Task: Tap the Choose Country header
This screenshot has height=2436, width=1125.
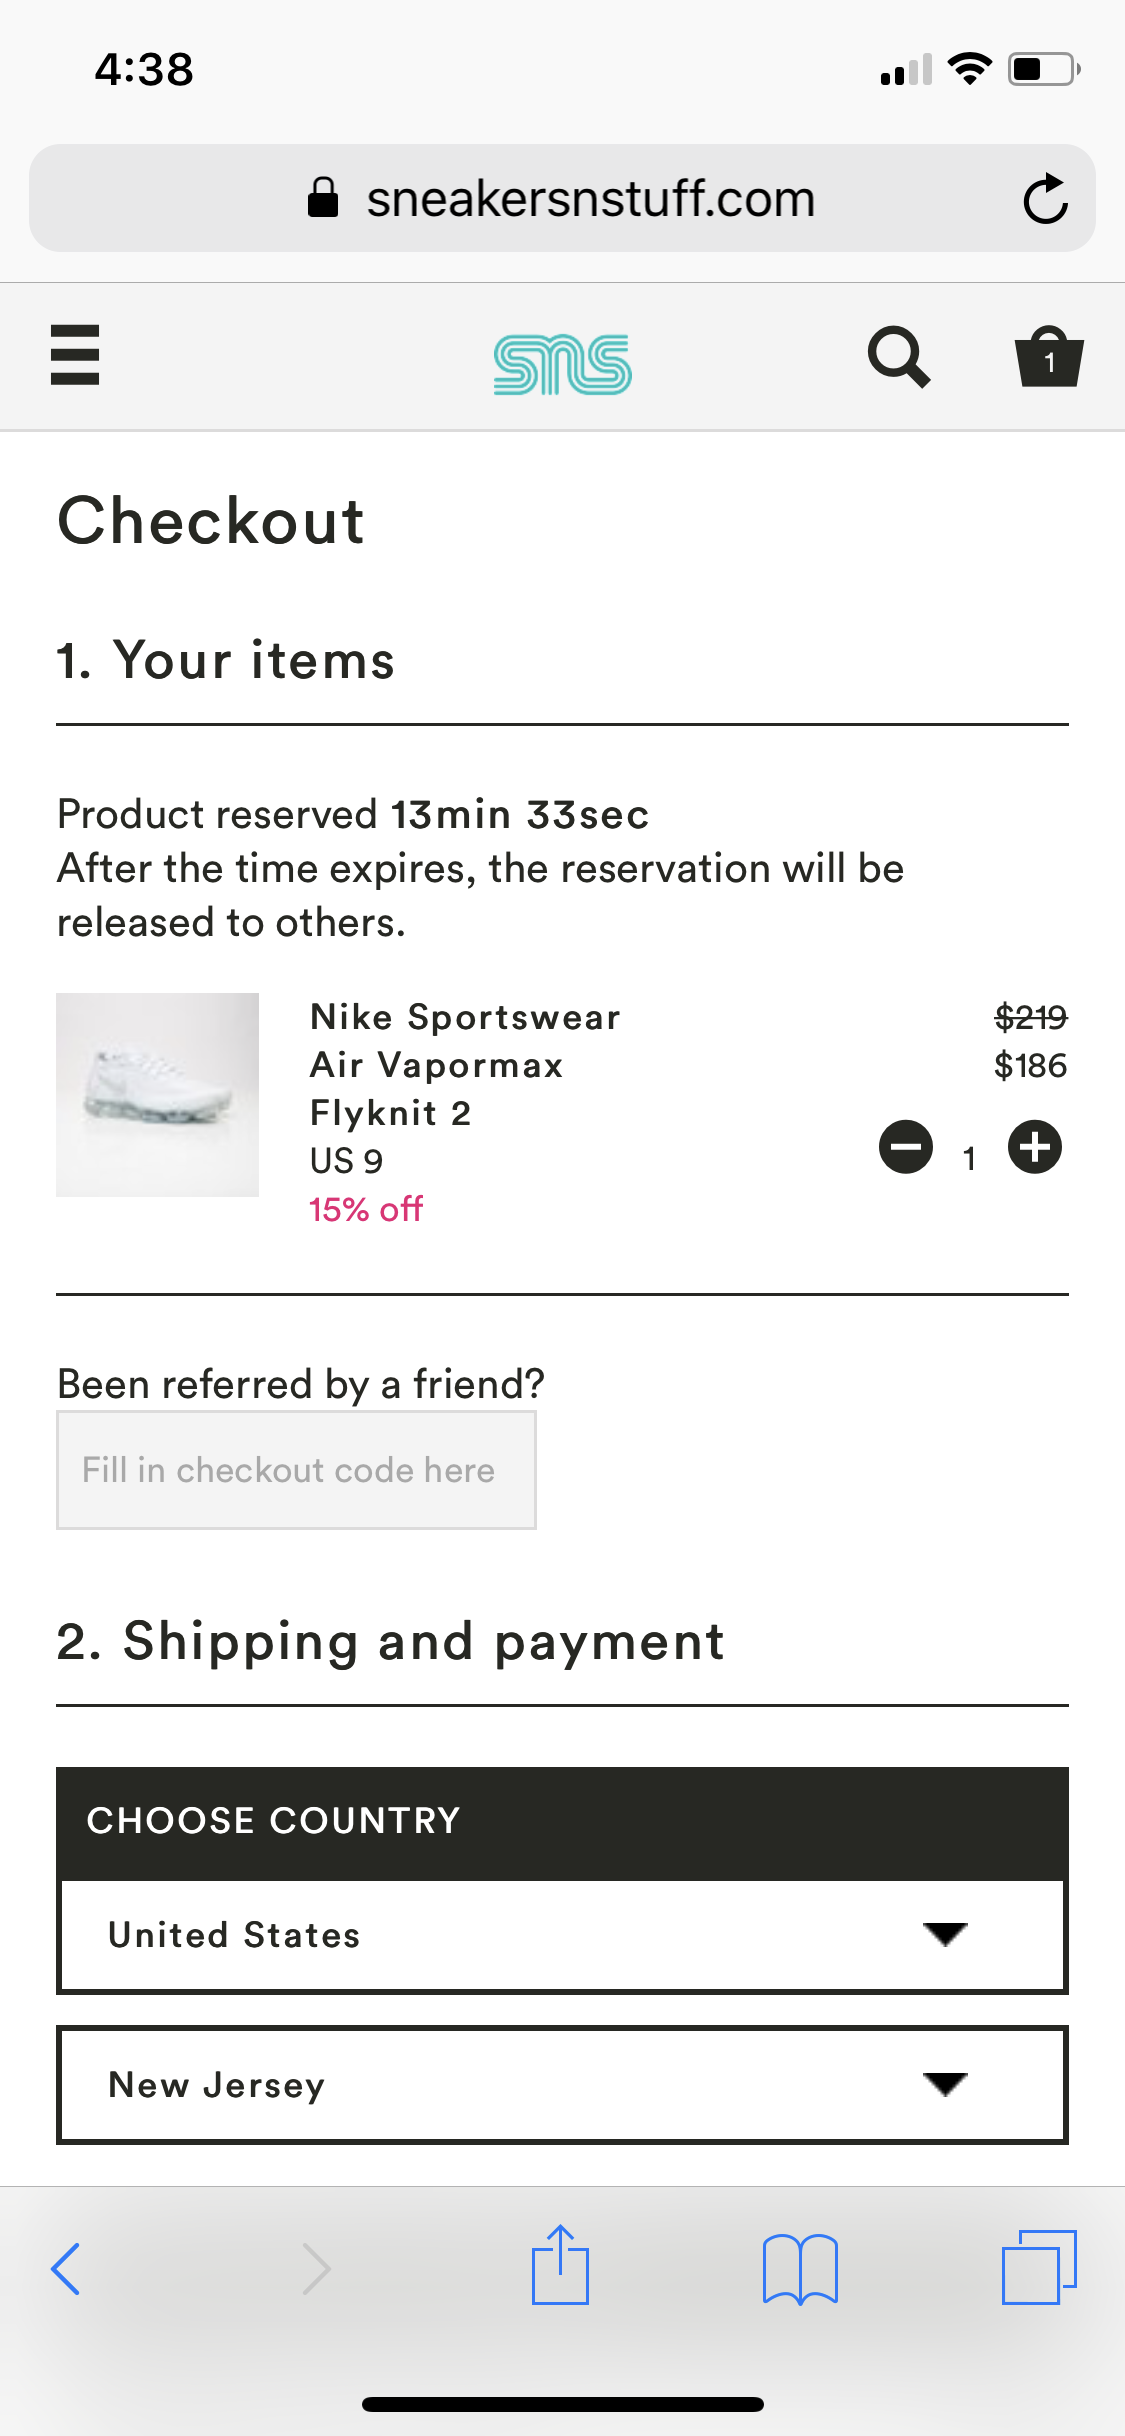Action: [x=273, y=1821]
